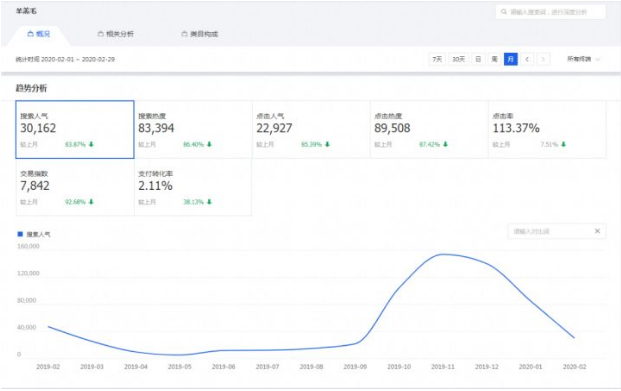The image size is (621, 391).
Task: Click the 2019-05 label on chart axis
Action: (180, 367)
